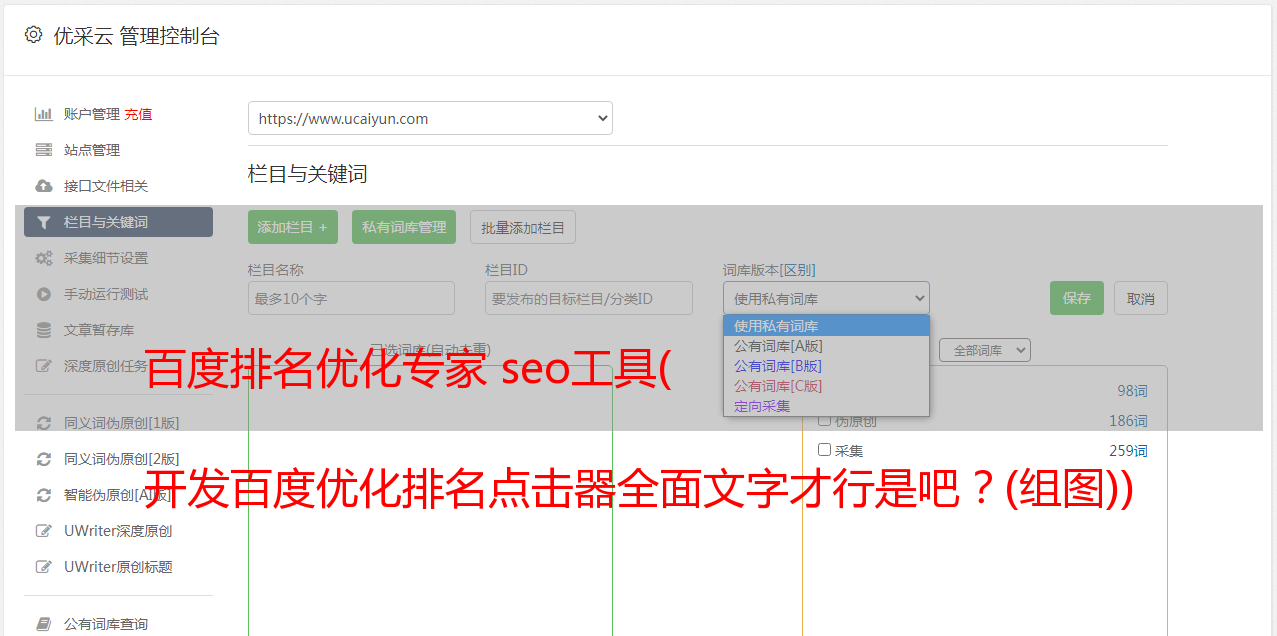The height and width of the screenshot is (636, 1277).
Task: Open 文章暂存库 in the sidebar
Action: [99, 330]
